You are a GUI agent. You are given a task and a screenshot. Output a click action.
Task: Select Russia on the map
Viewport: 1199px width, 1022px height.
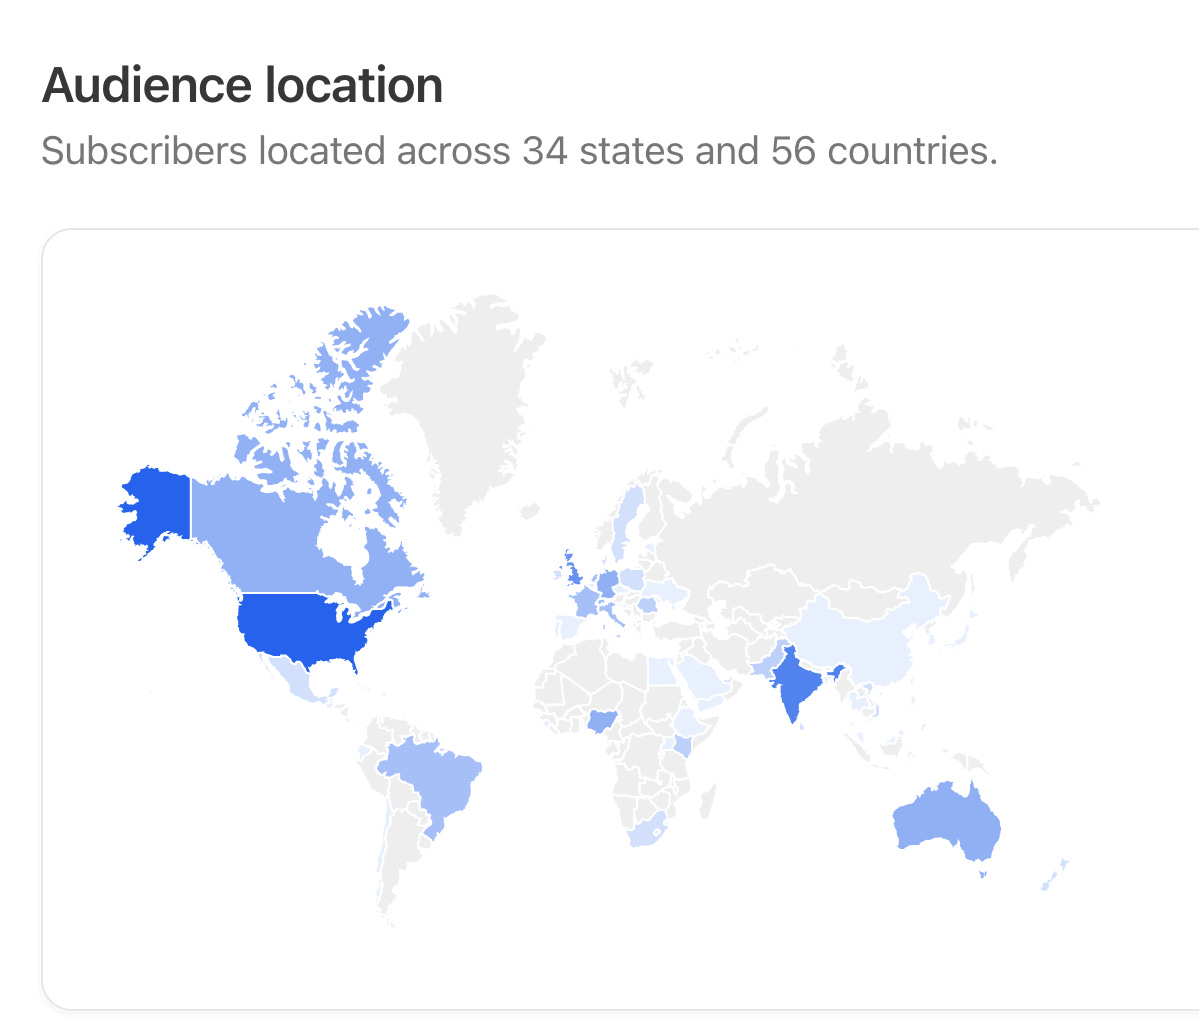point(841,520)
